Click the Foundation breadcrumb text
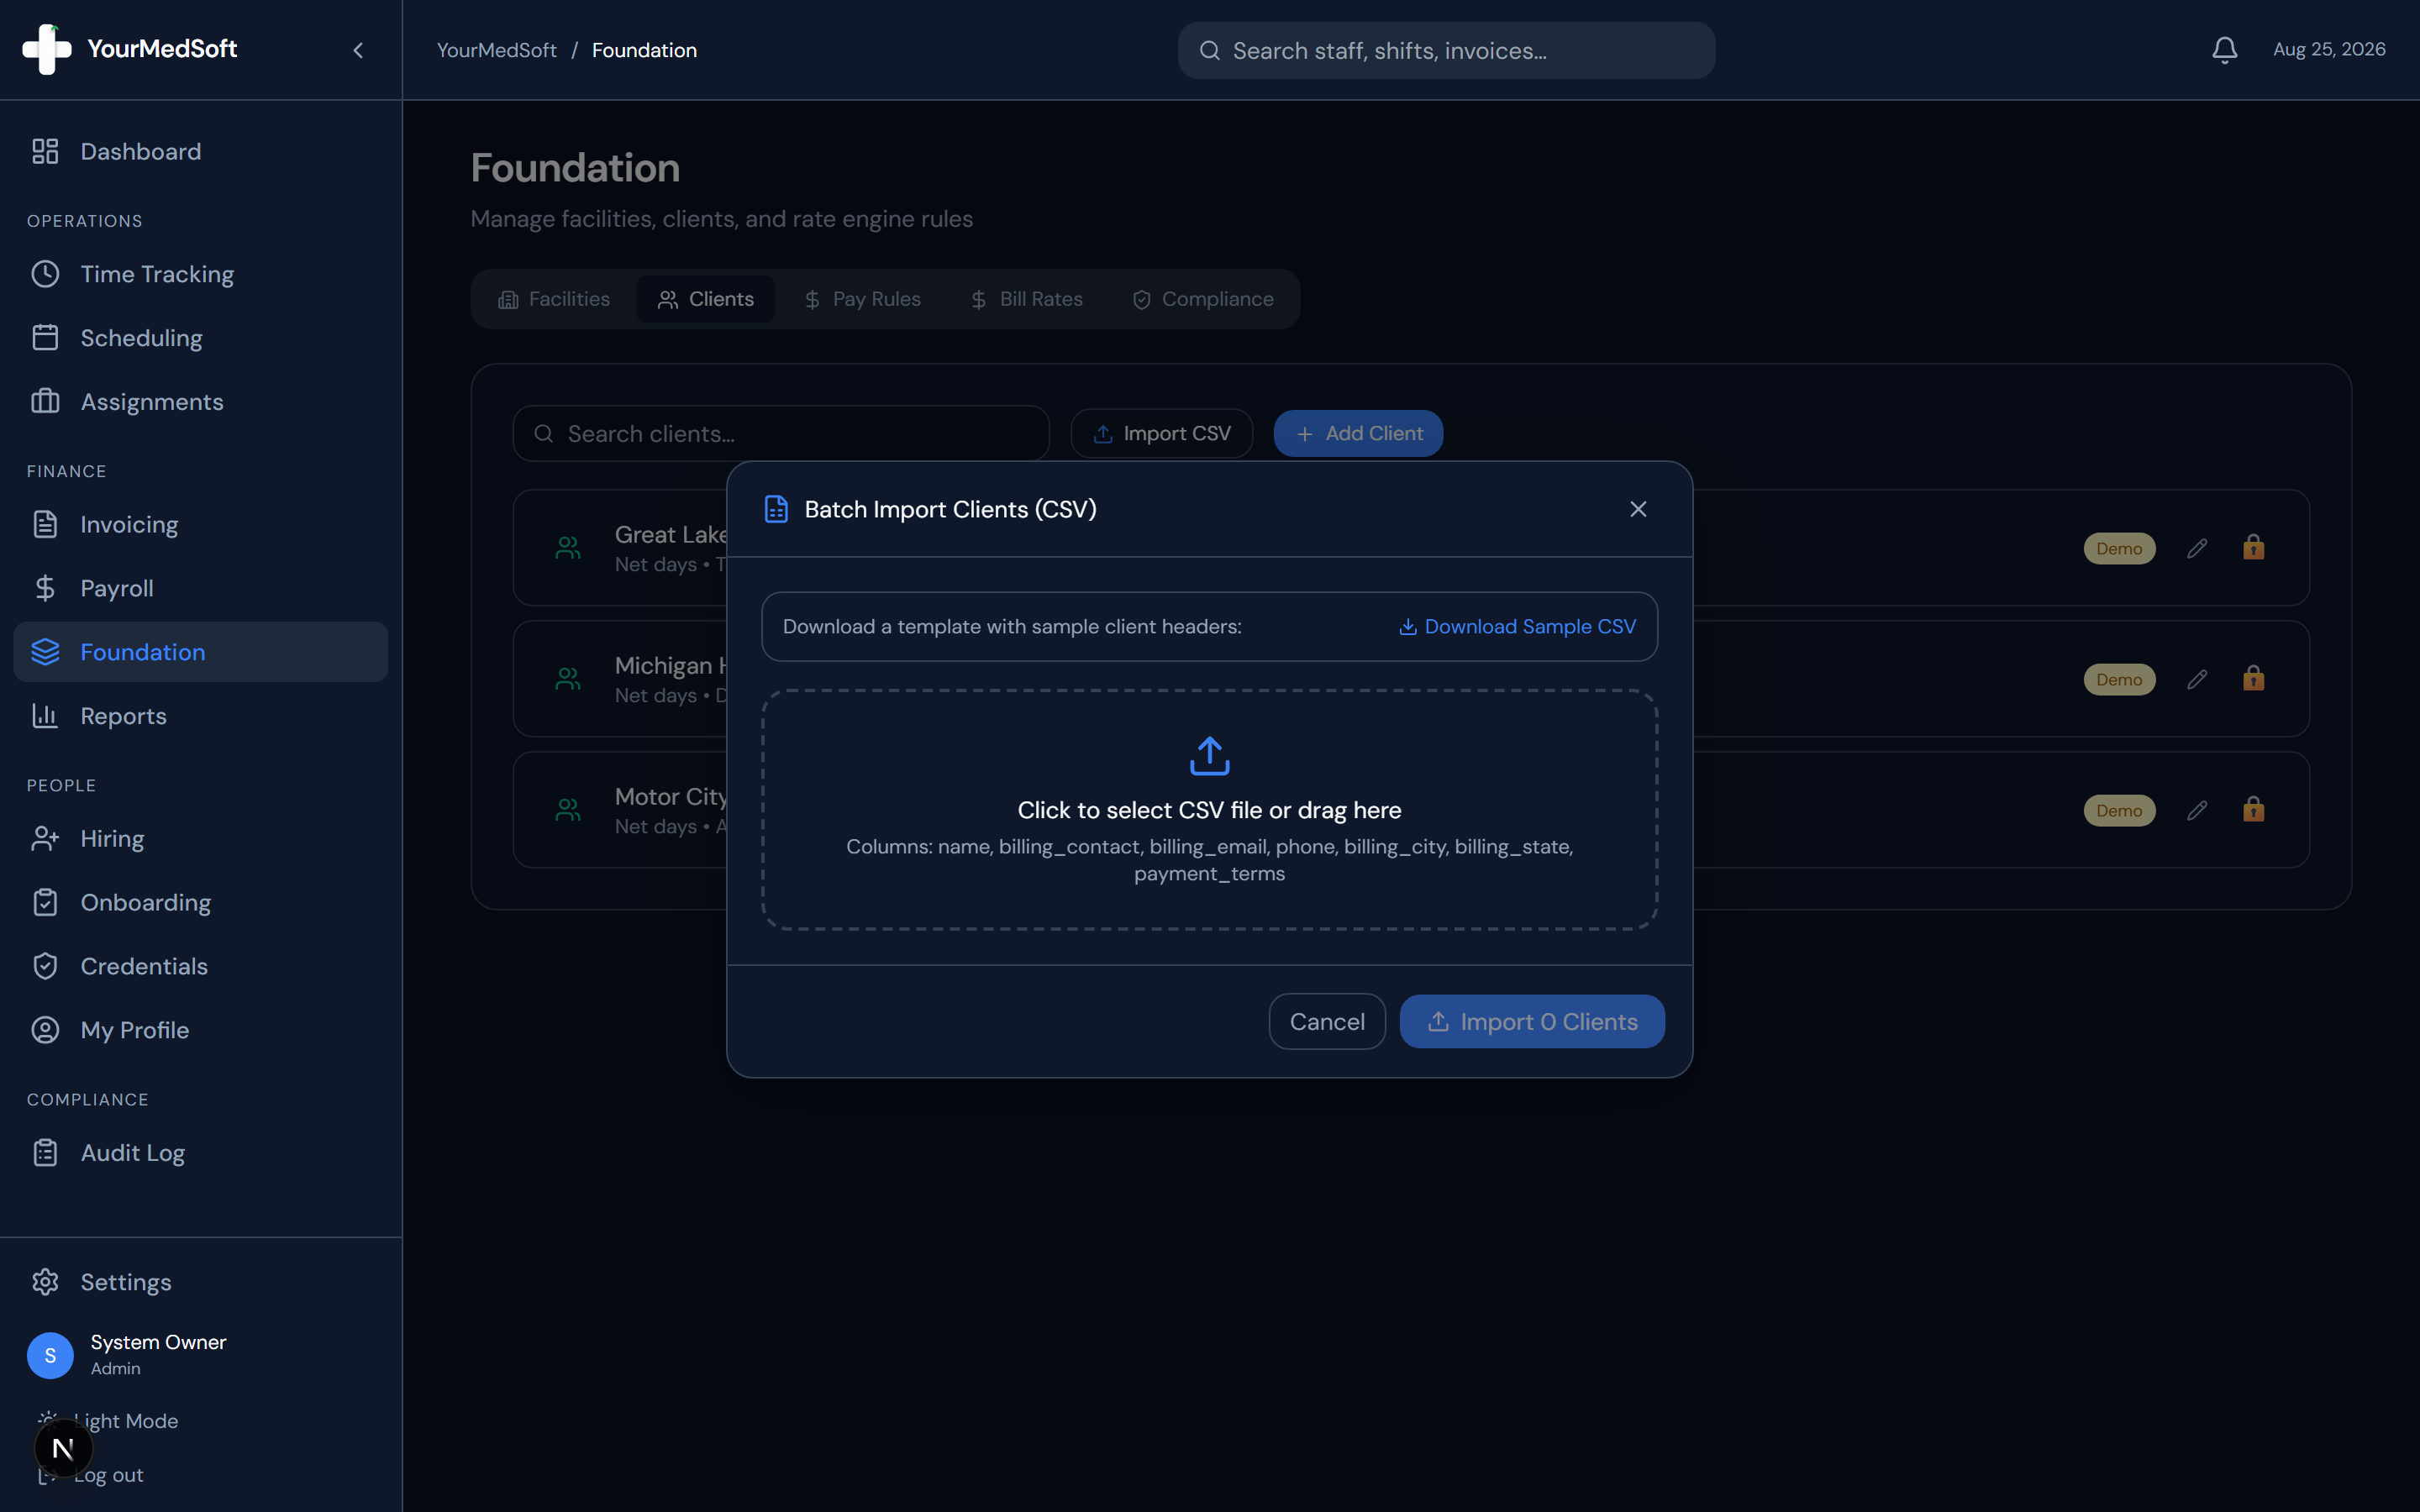Viewport: 2420px width, 1512px height. [x=644, y=50]
